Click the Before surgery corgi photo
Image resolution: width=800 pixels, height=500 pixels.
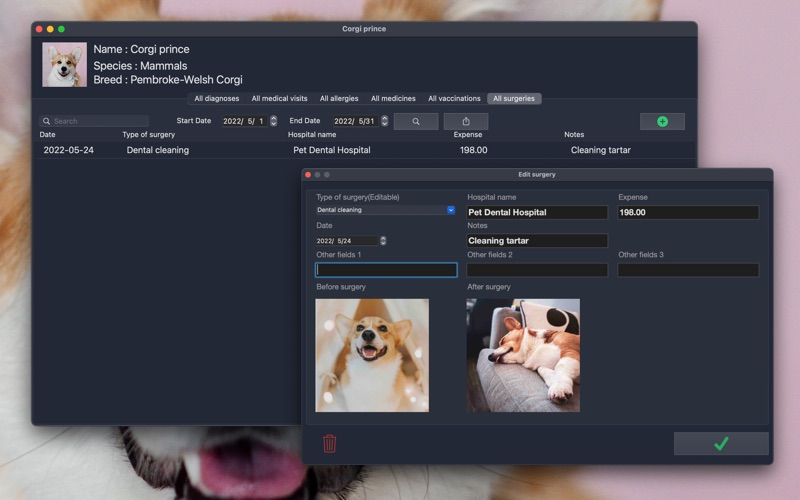pos(372,355)
